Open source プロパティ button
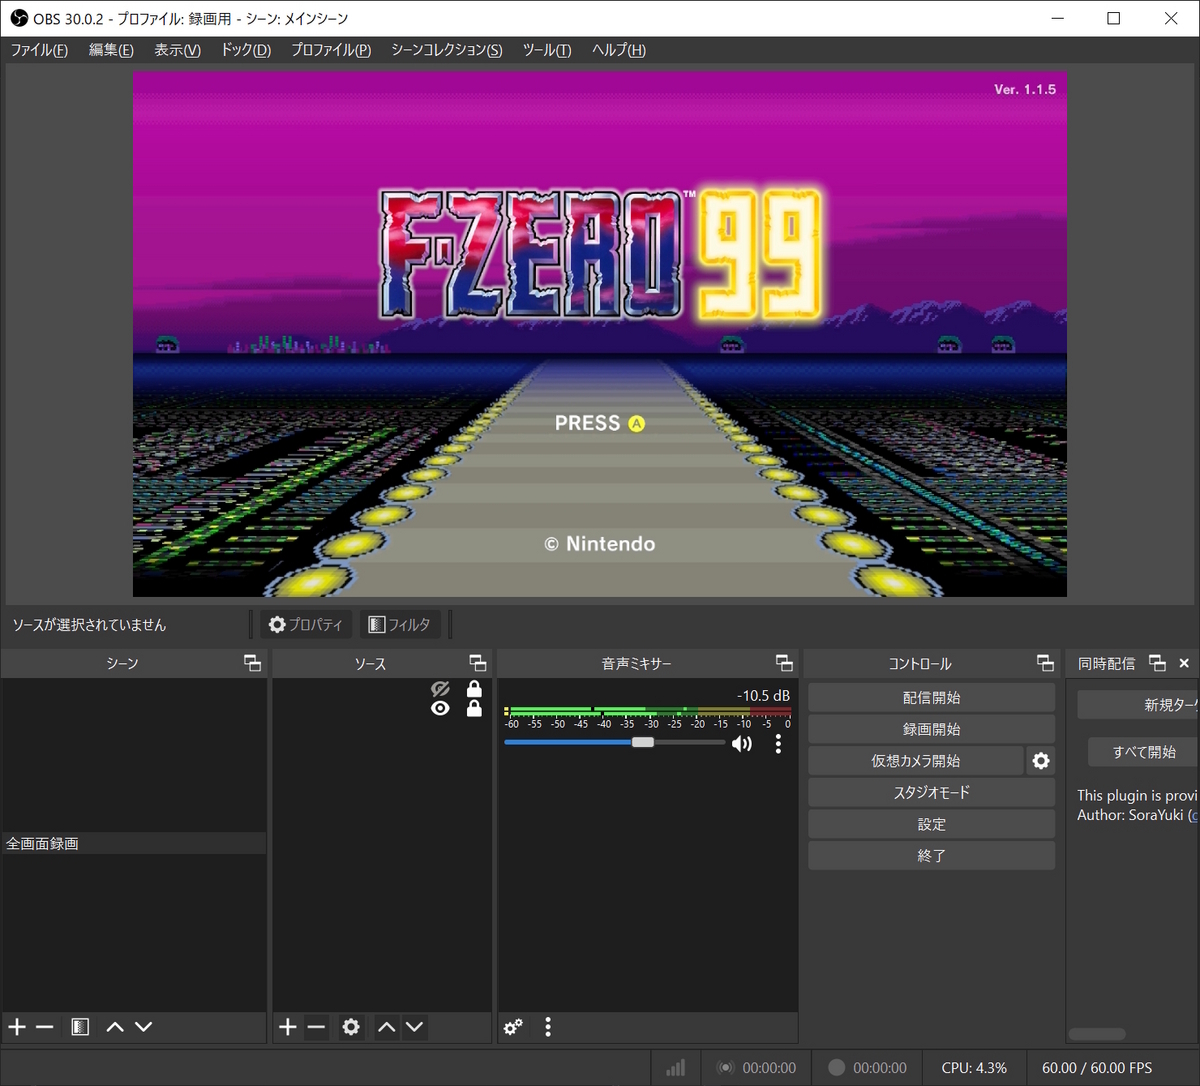Viewport: 1200px width, 1086px height. [306, 624]
